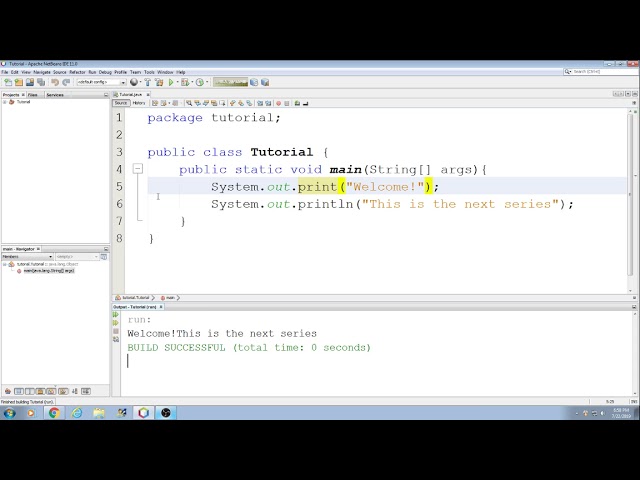Toggle Show Non-Public Members in Navigator

pos(41,391)
